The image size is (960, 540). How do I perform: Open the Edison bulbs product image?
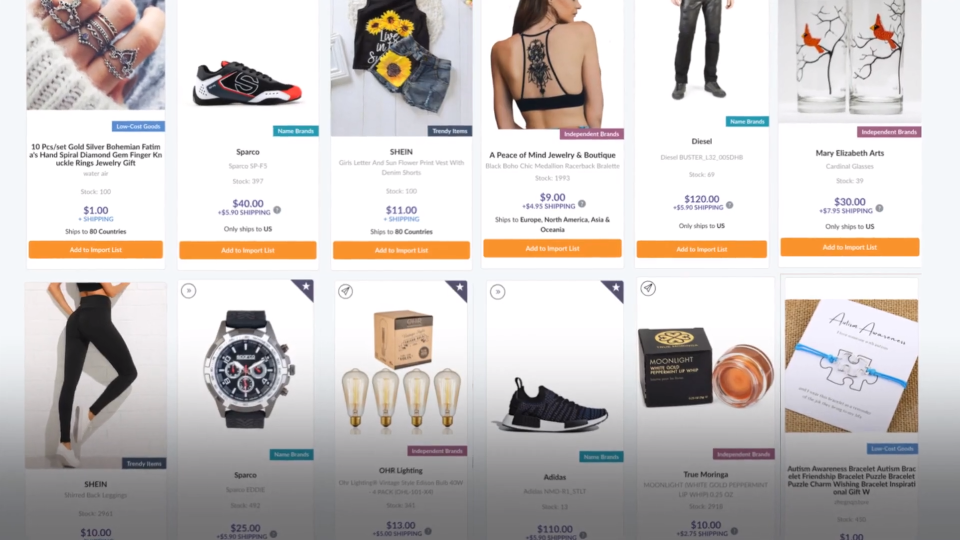point(401,372)
